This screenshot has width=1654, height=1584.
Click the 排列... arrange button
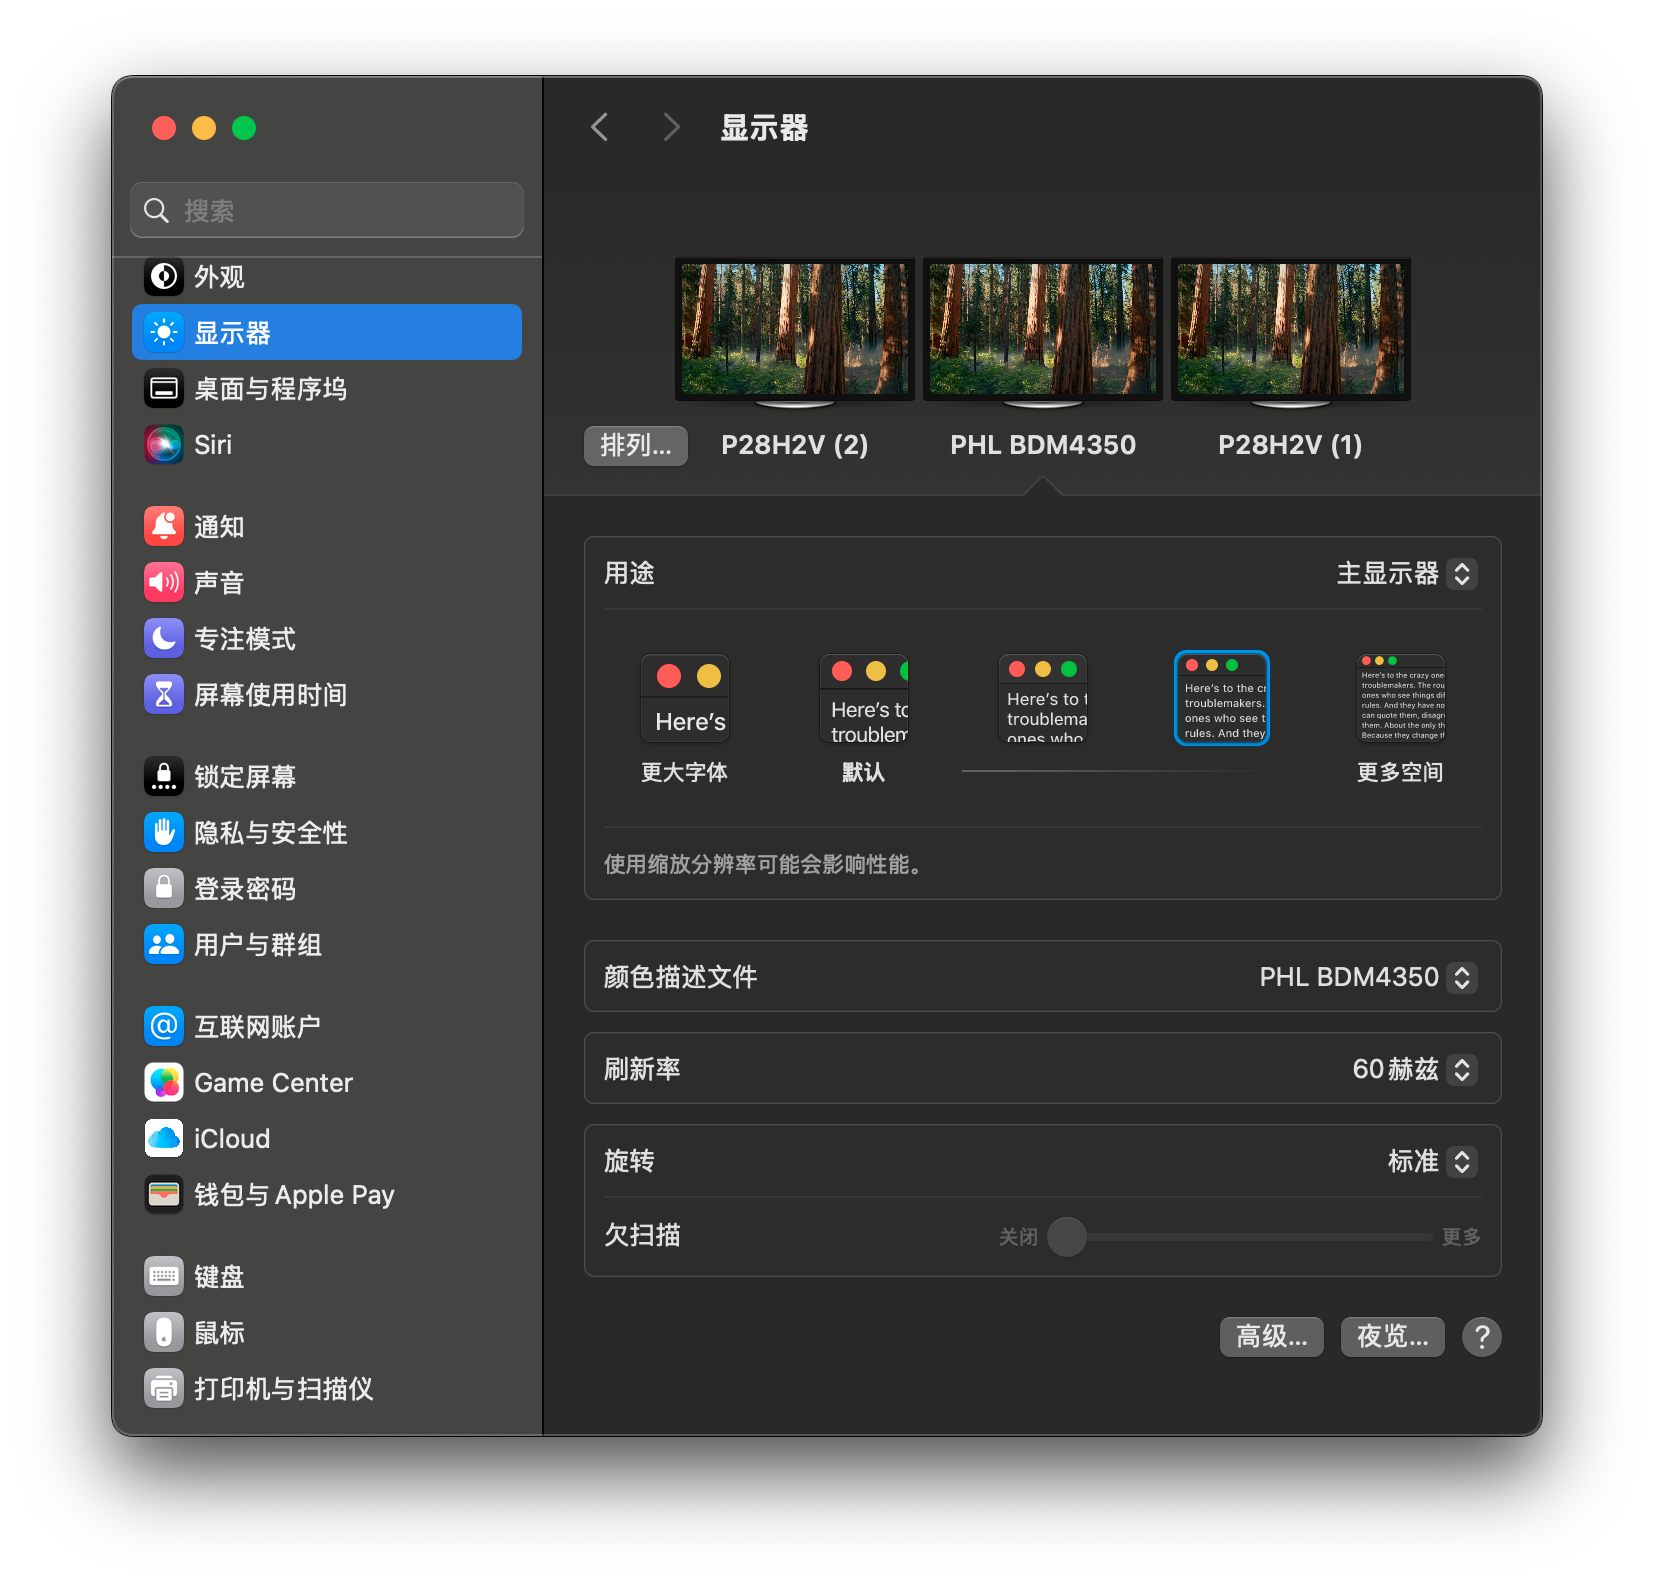point(636,445)
